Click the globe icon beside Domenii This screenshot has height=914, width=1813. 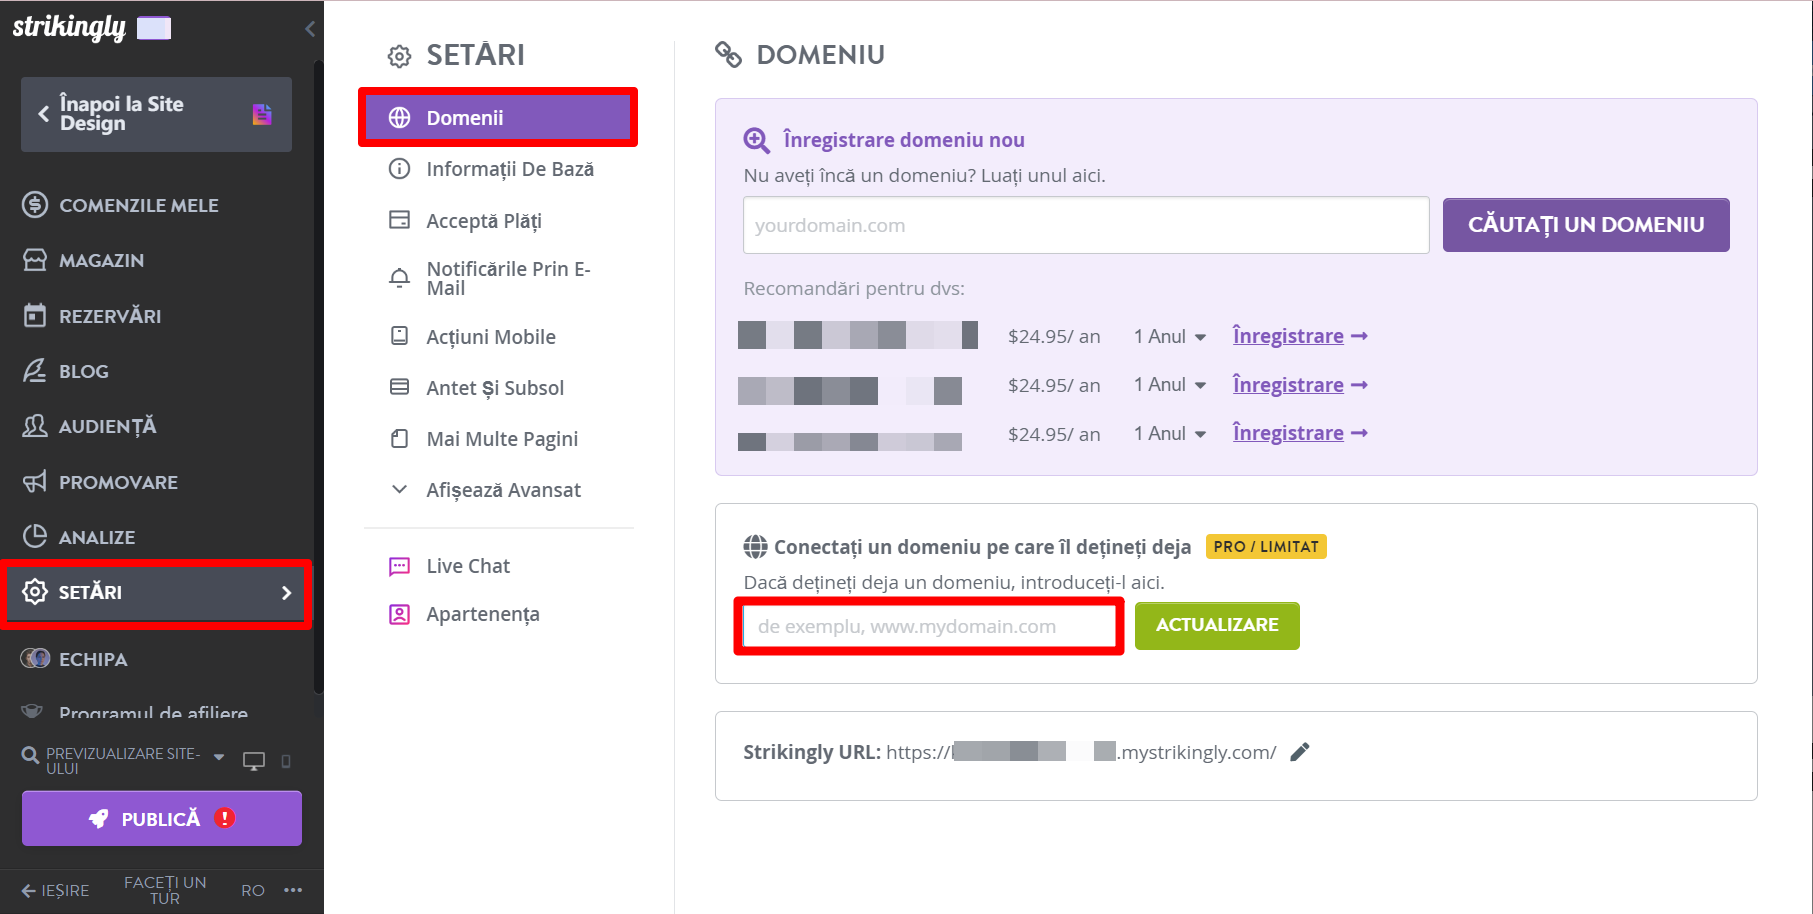399,118
